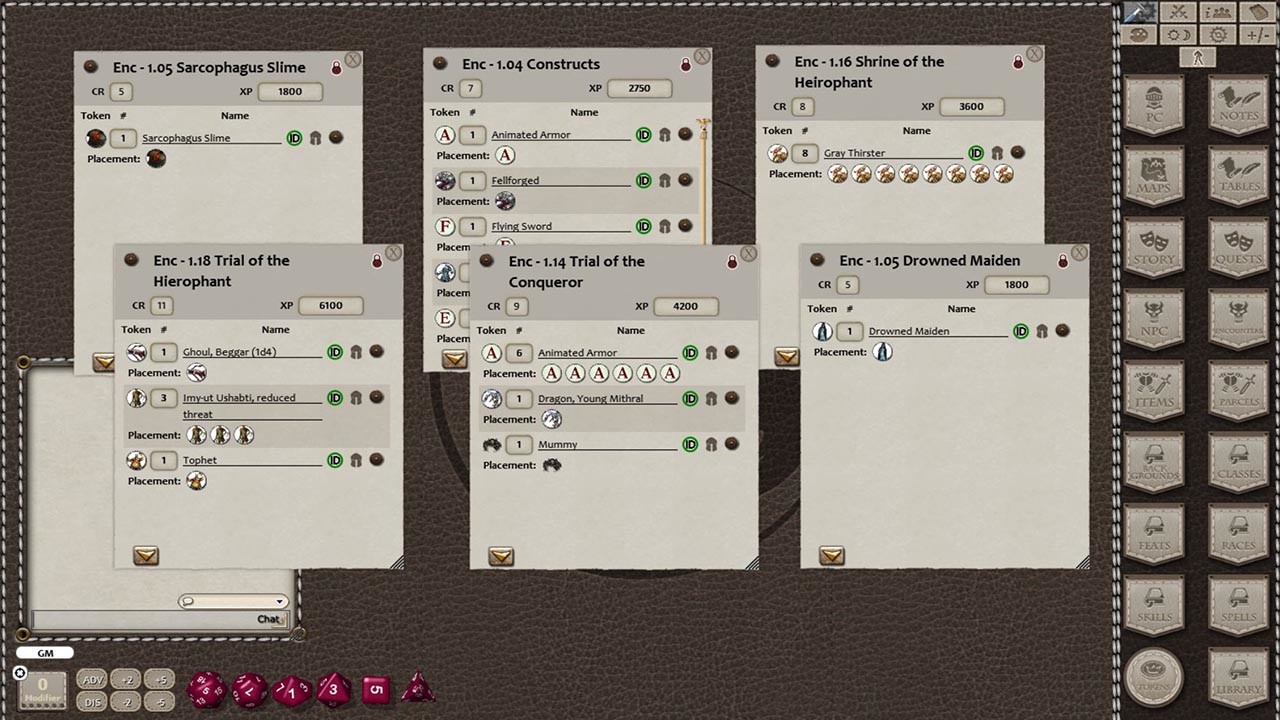The width and height of the screenshot is (1280, 720).
Task: Open the Encounters sidebar panel
Action: click(1237, 320)
